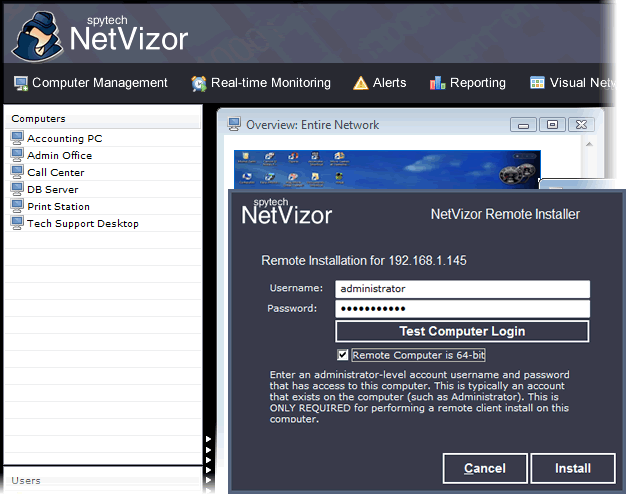This screenshot has width=629, height=500.
Task: Select Admin Office in the Computers list
Action: point(103,155)
